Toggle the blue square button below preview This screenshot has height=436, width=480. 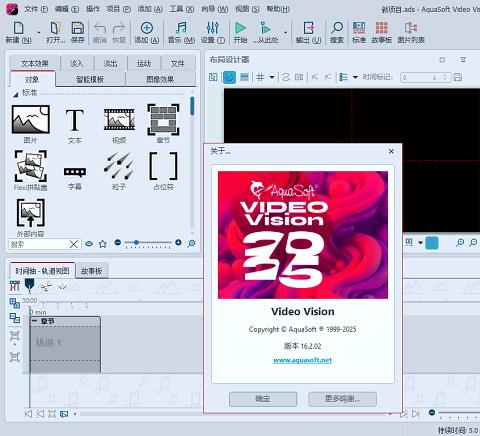pyautogui.click(x=432, y=243)
